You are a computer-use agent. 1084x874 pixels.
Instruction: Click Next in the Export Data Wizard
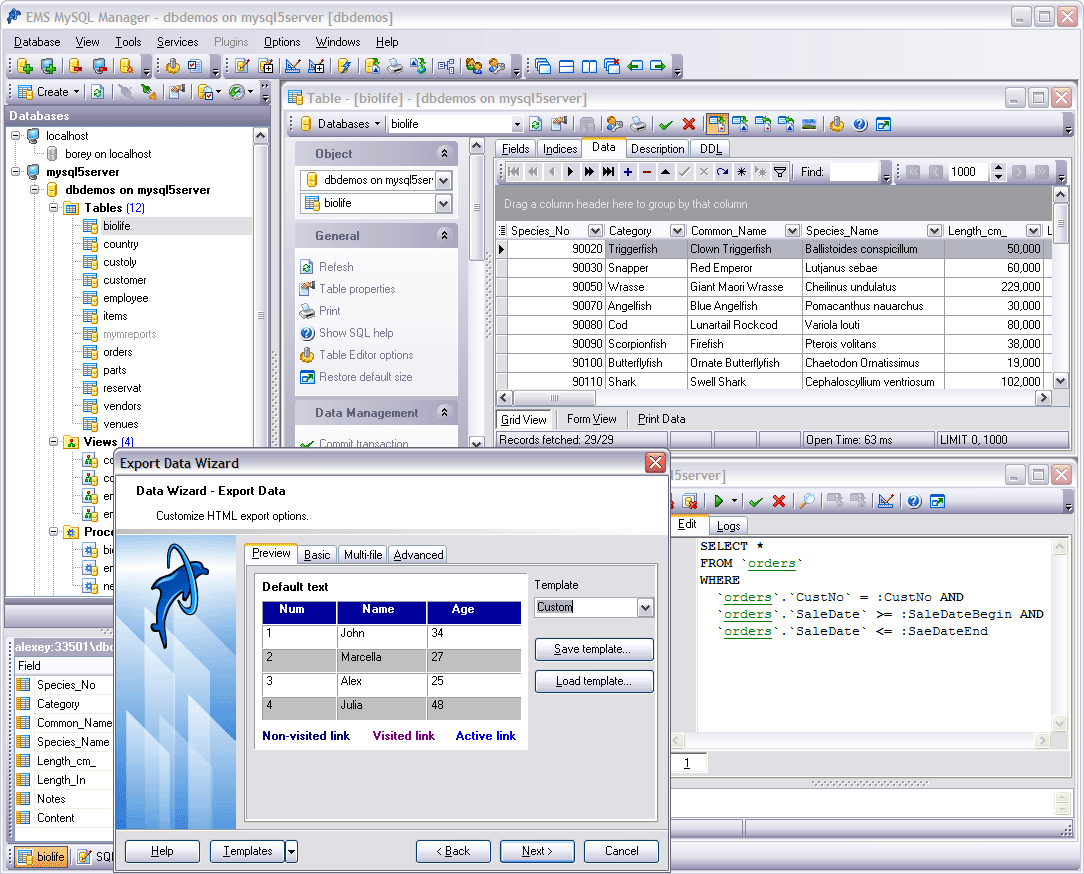[x=537, y=851]
